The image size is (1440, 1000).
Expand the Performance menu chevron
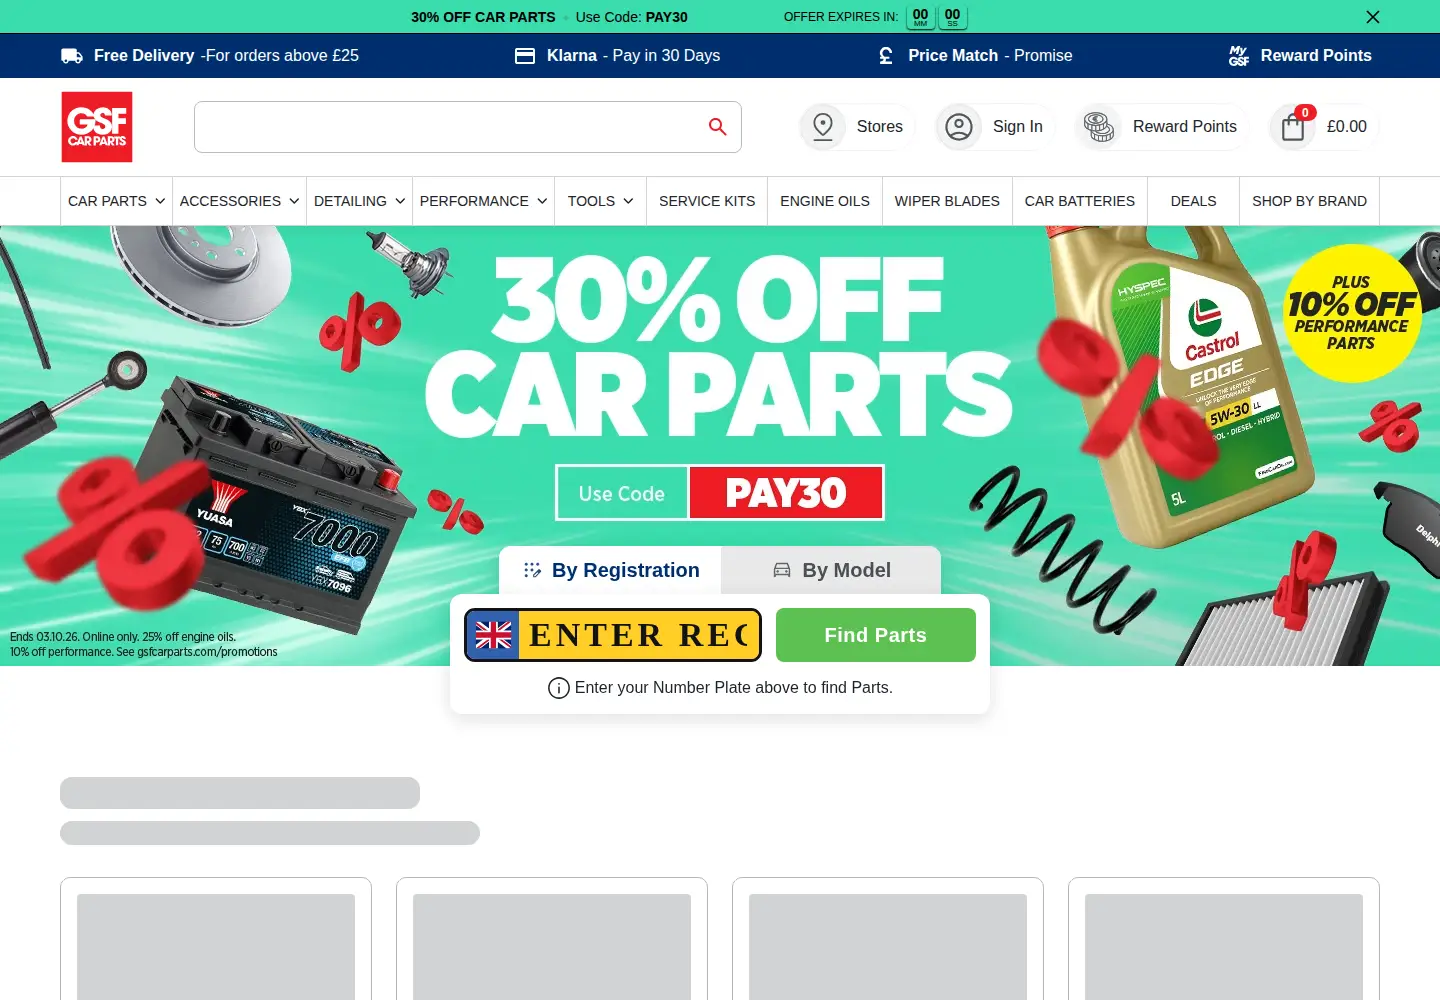point(542,201)
